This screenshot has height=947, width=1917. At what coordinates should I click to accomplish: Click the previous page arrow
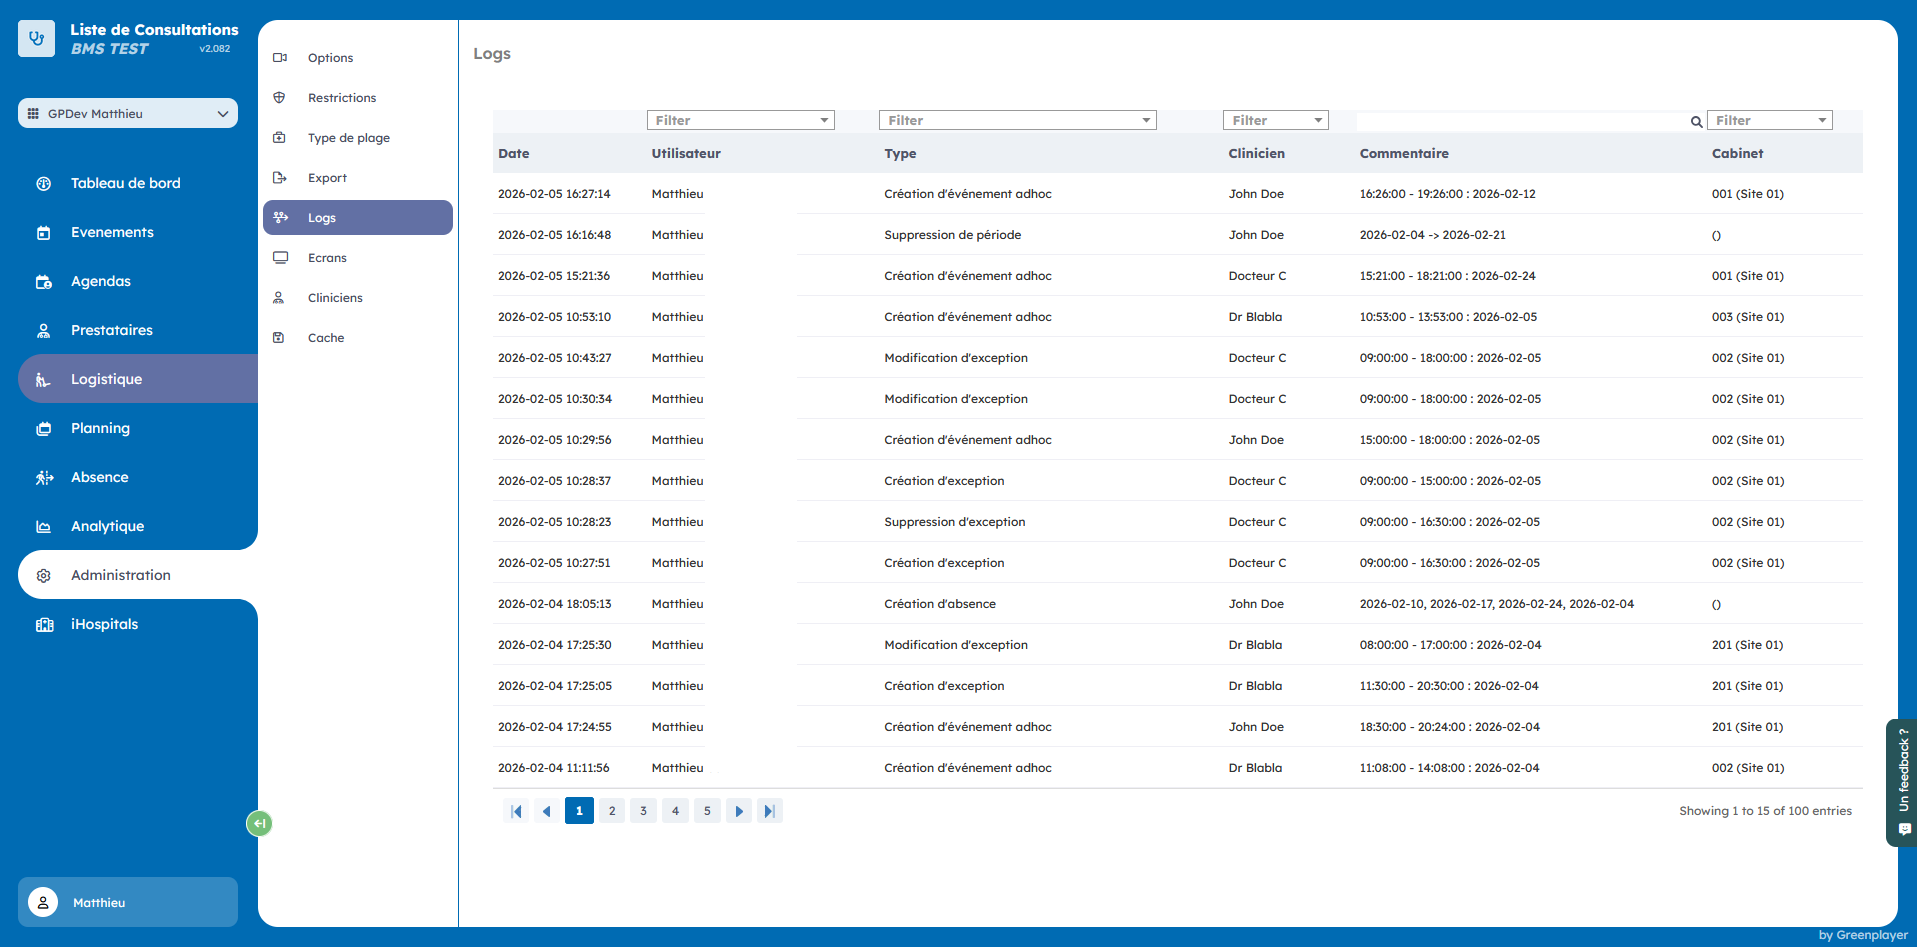coord(547,811)
